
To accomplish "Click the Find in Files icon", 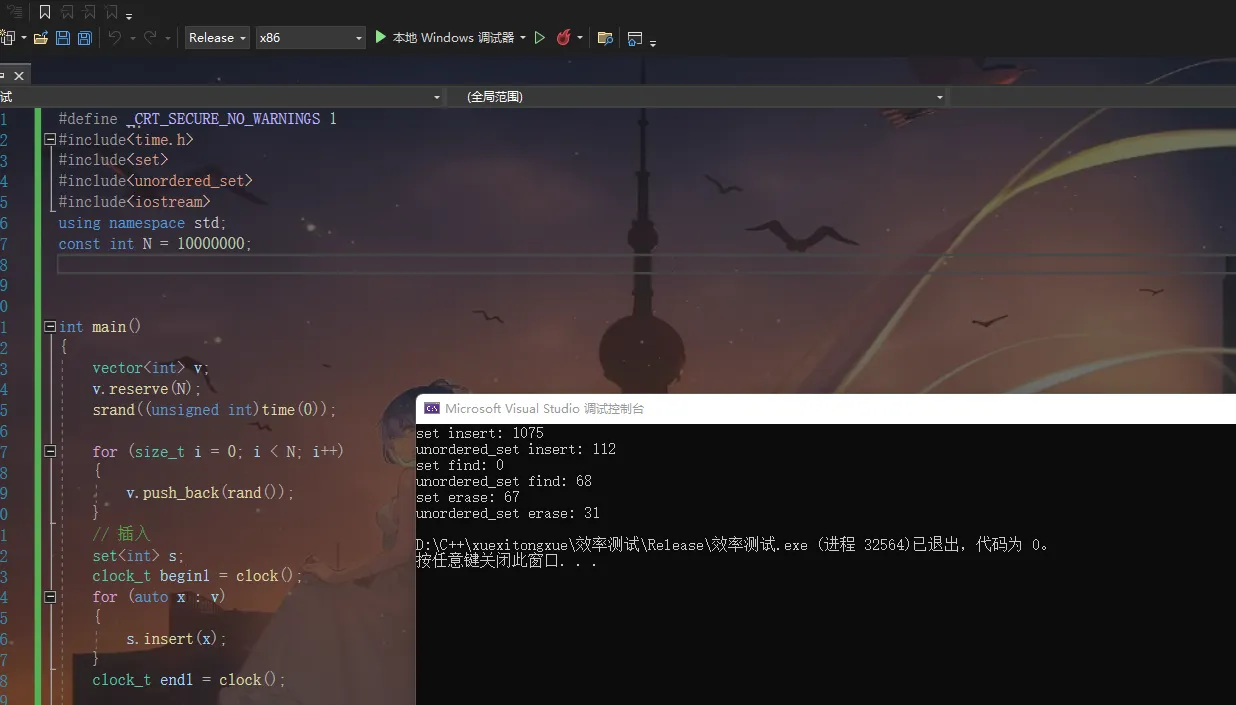I will coord(605,38).
